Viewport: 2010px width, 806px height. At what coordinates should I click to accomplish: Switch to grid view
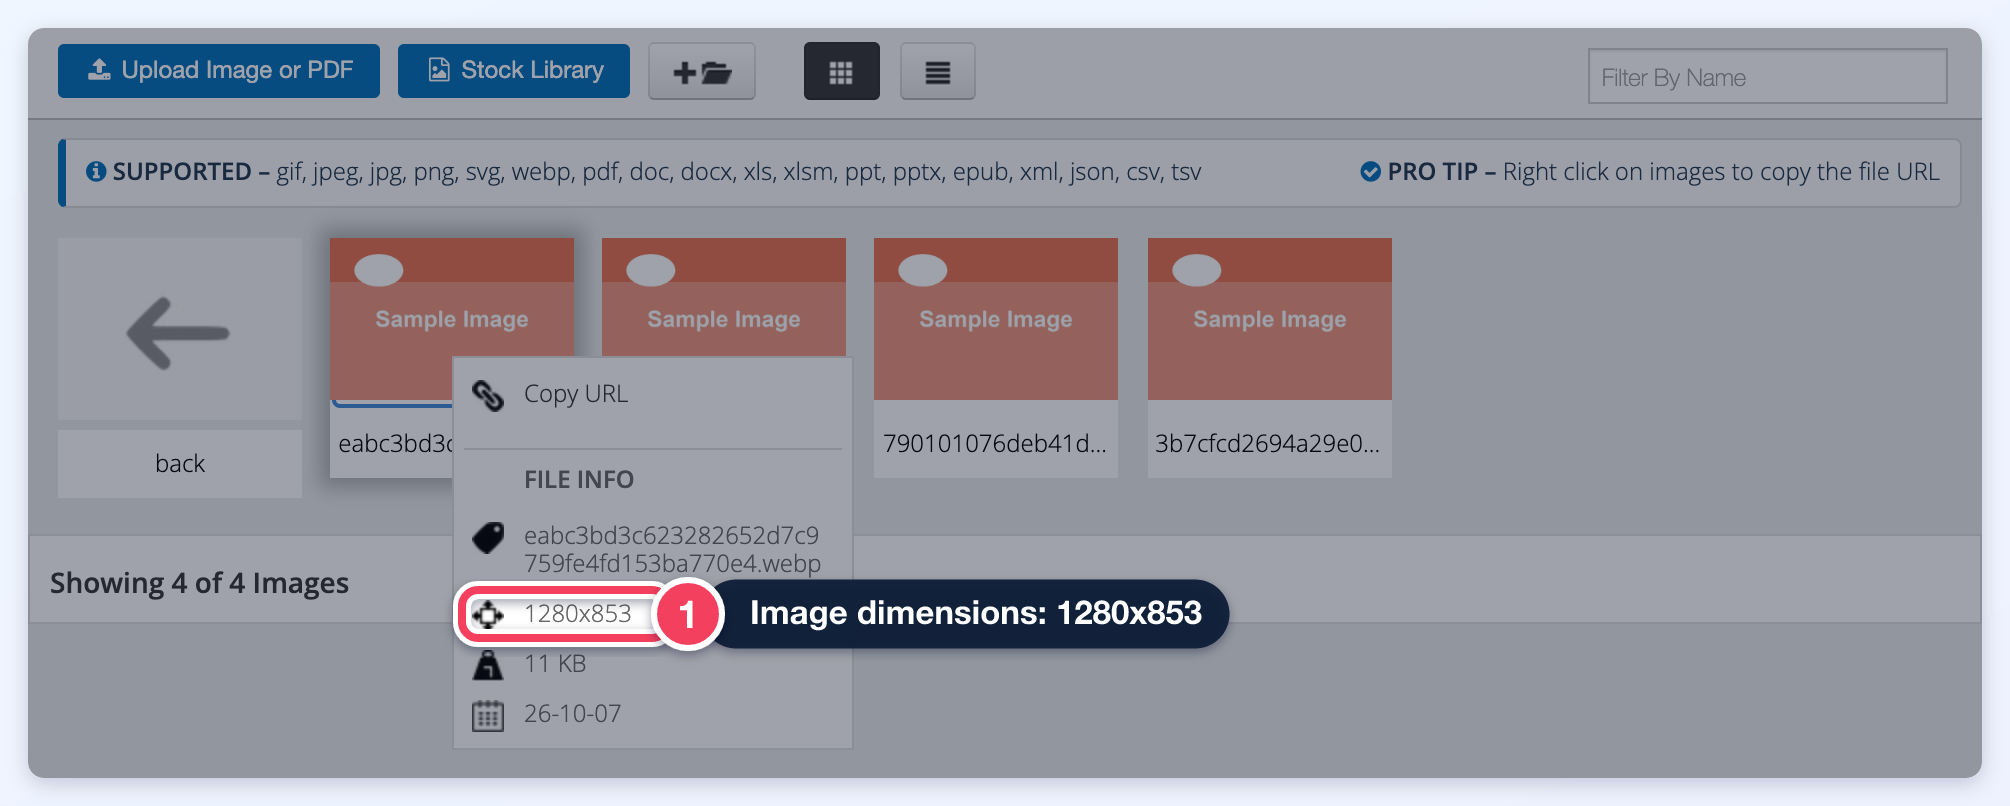842,72
